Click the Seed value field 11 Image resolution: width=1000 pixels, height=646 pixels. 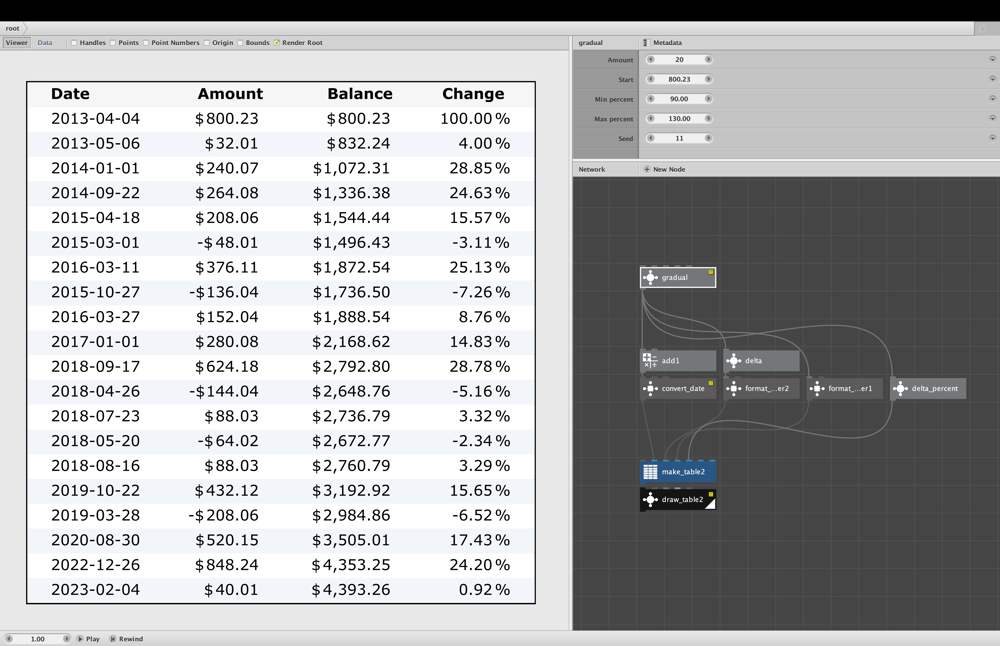click(679, 138)
